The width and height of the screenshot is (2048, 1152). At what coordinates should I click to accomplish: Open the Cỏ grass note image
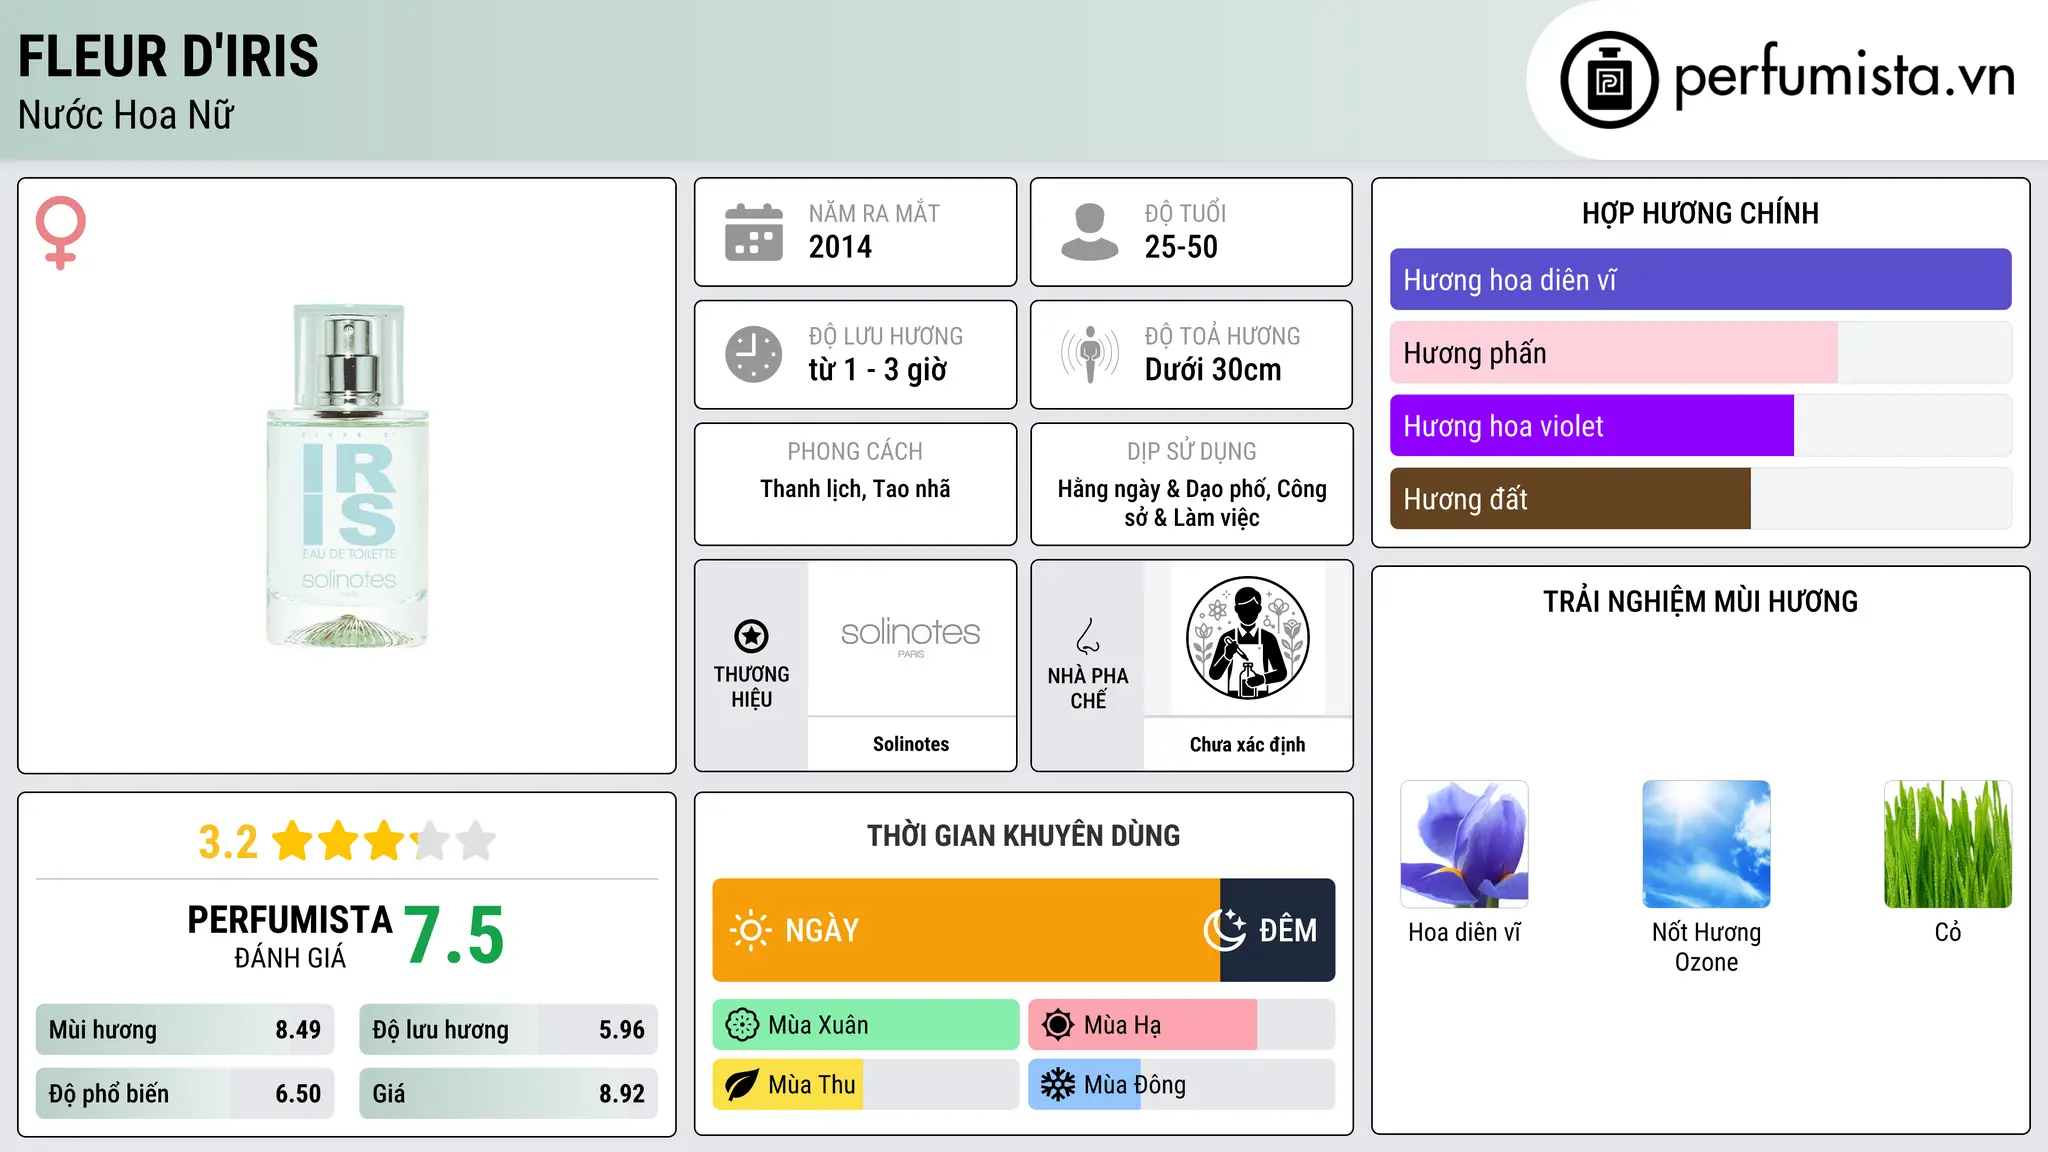pos(1948,844)
